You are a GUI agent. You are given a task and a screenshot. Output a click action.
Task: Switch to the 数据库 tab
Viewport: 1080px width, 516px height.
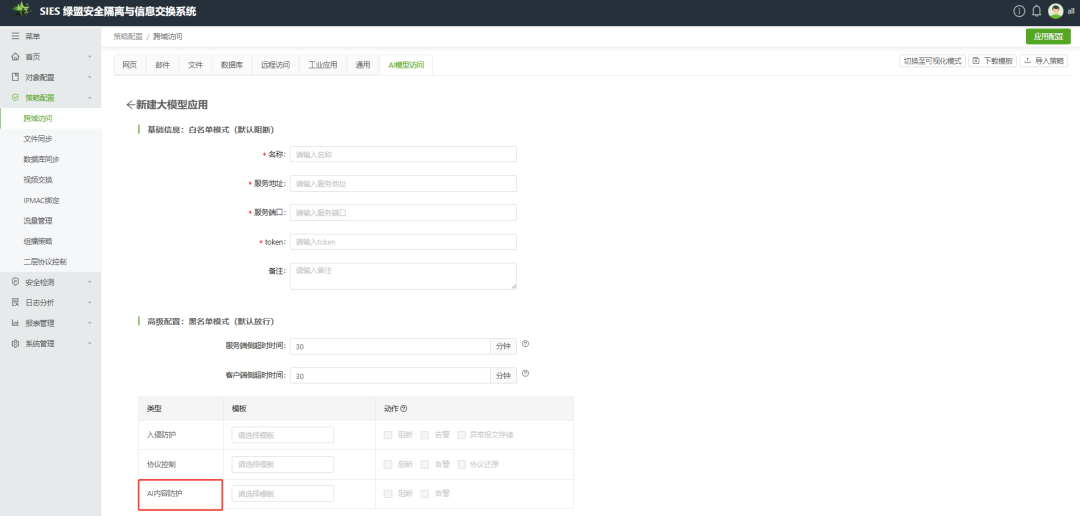[x=231, y=65]
